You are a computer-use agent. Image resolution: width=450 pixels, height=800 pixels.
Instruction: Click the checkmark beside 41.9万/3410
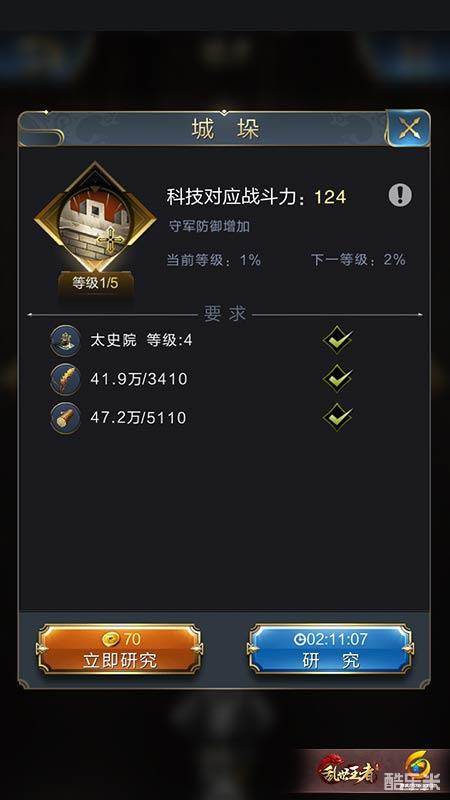338,378
